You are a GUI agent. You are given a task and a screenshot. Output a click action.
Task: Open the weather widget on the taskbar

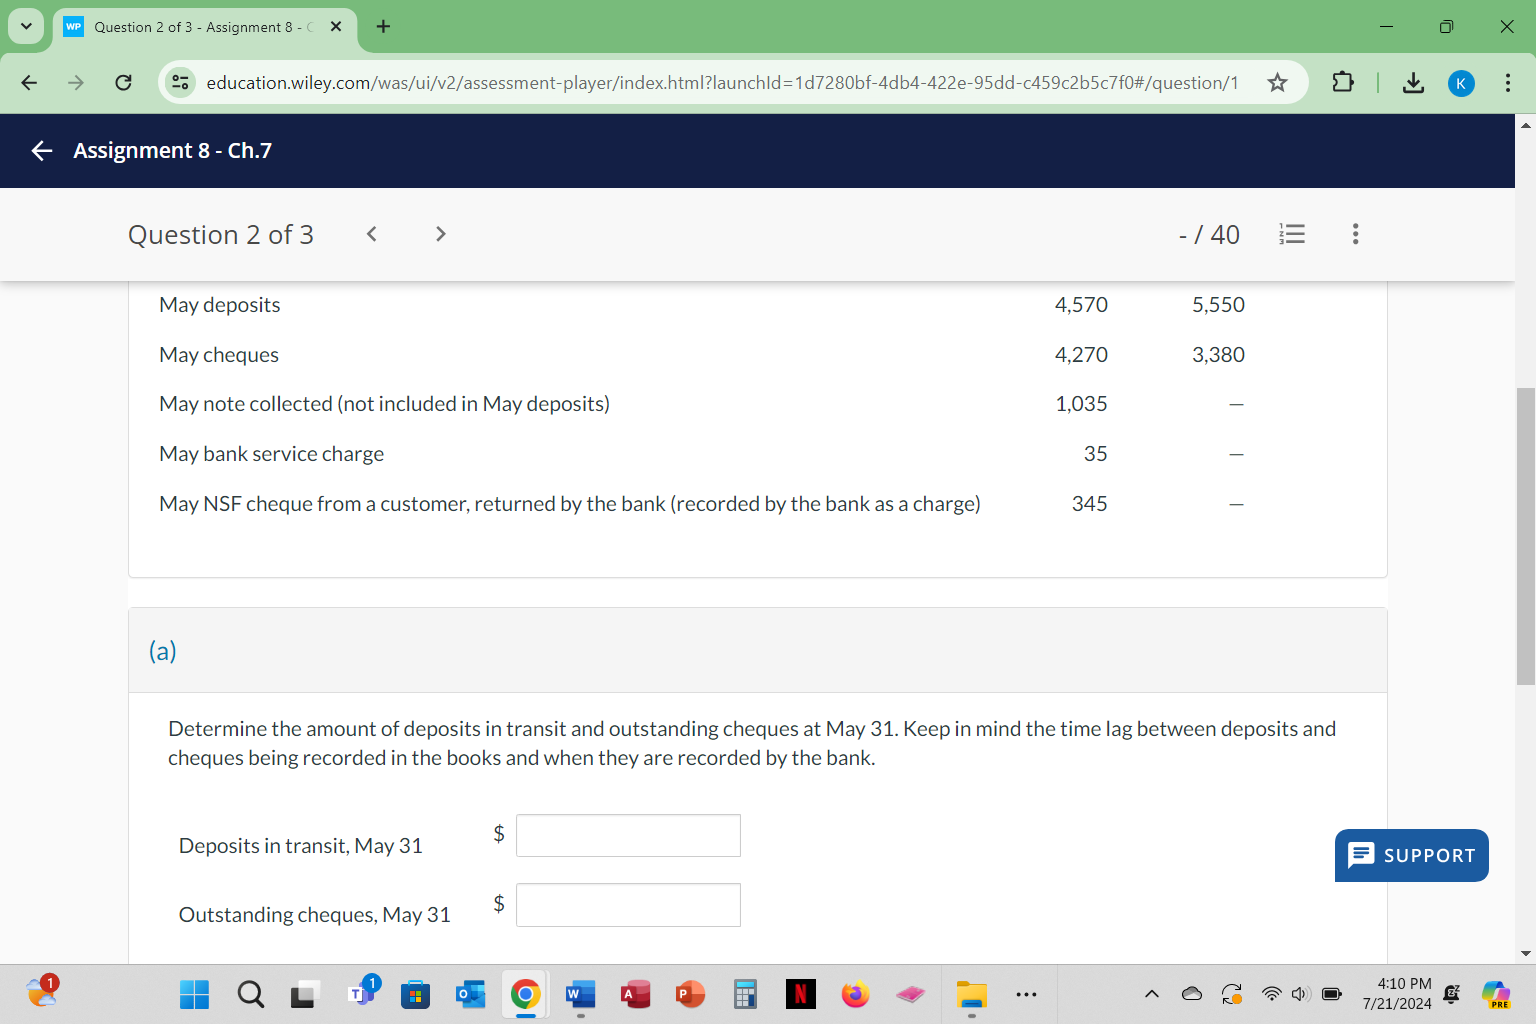click(x=42, y=991)
